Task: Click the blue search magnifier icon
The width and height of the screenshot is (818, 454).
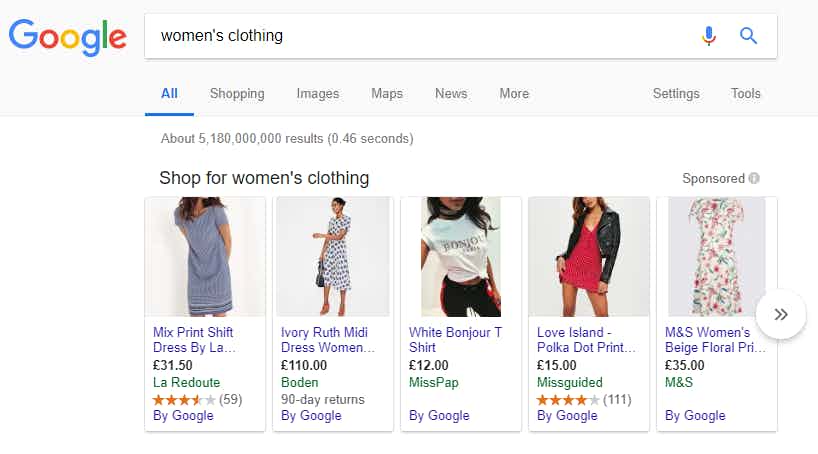Action: click(748, 36)
